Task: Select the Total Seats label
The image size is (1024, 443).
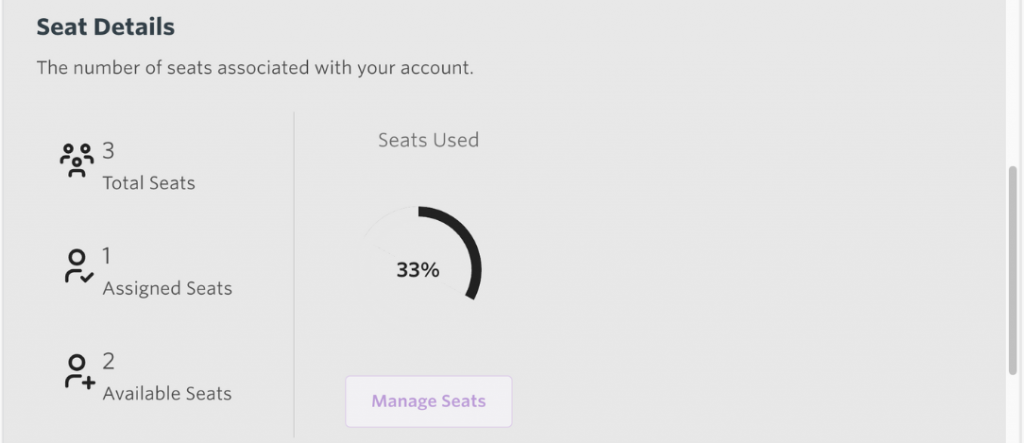Action: point(149,183)
